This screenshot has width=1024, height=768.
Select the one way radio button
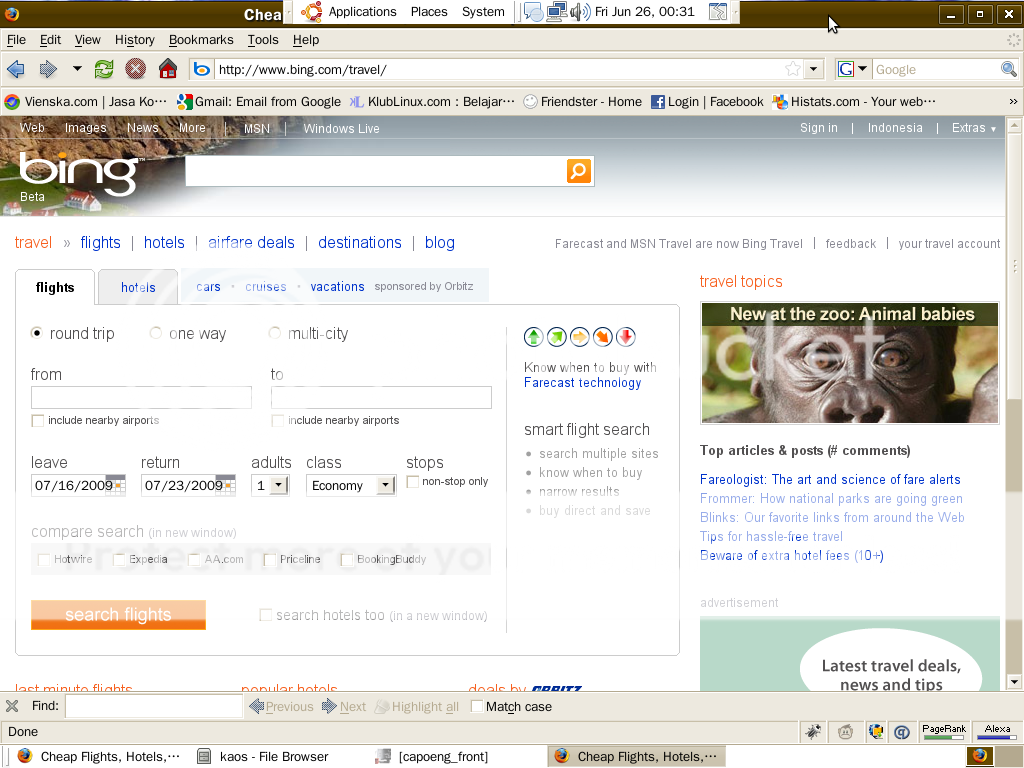(155, 333)
